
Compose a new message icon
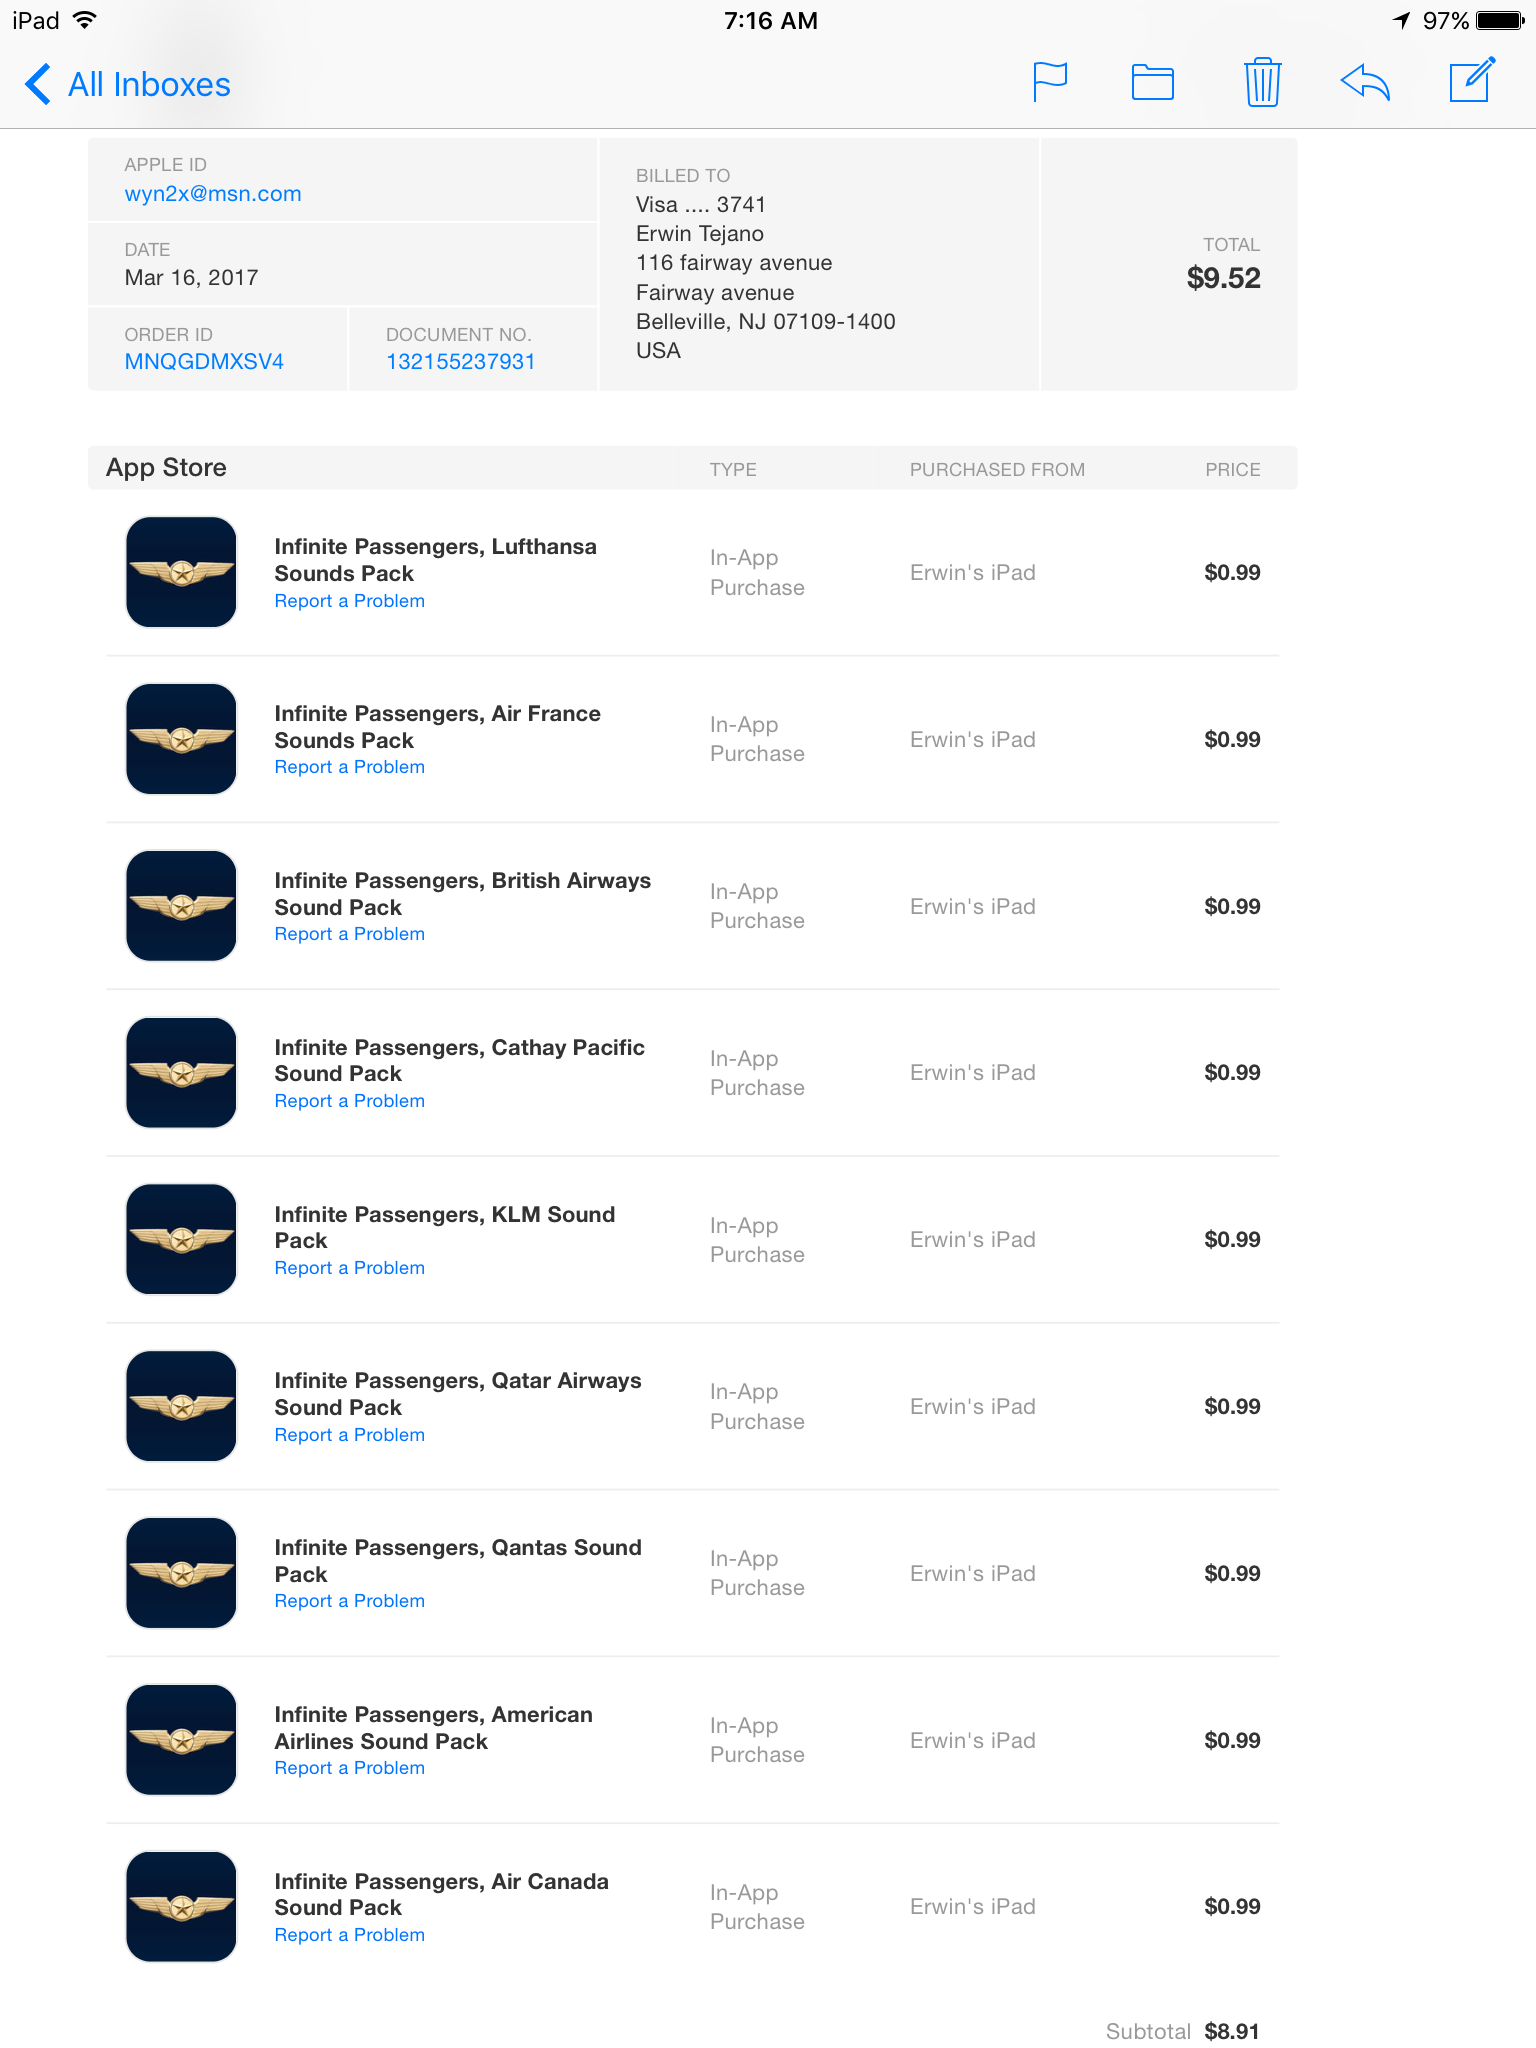[x=1472, y=80]
